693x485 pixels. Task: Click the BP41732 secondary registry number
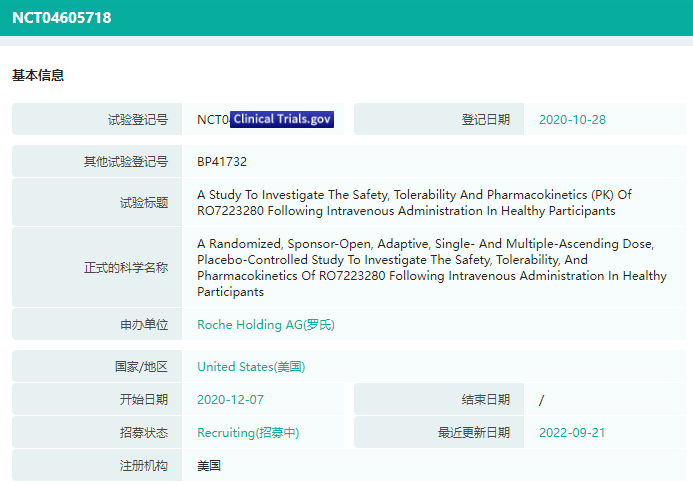(x=222, y=161)
